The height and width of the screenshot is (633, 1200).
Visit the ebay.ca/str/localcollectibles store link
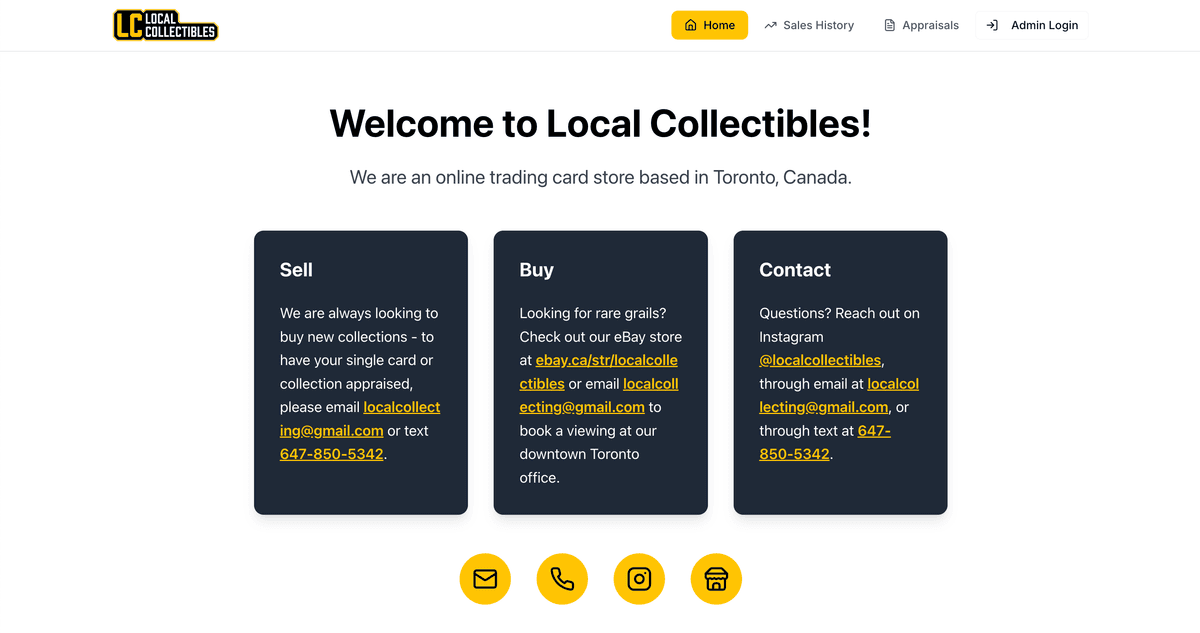pos(606,361)
